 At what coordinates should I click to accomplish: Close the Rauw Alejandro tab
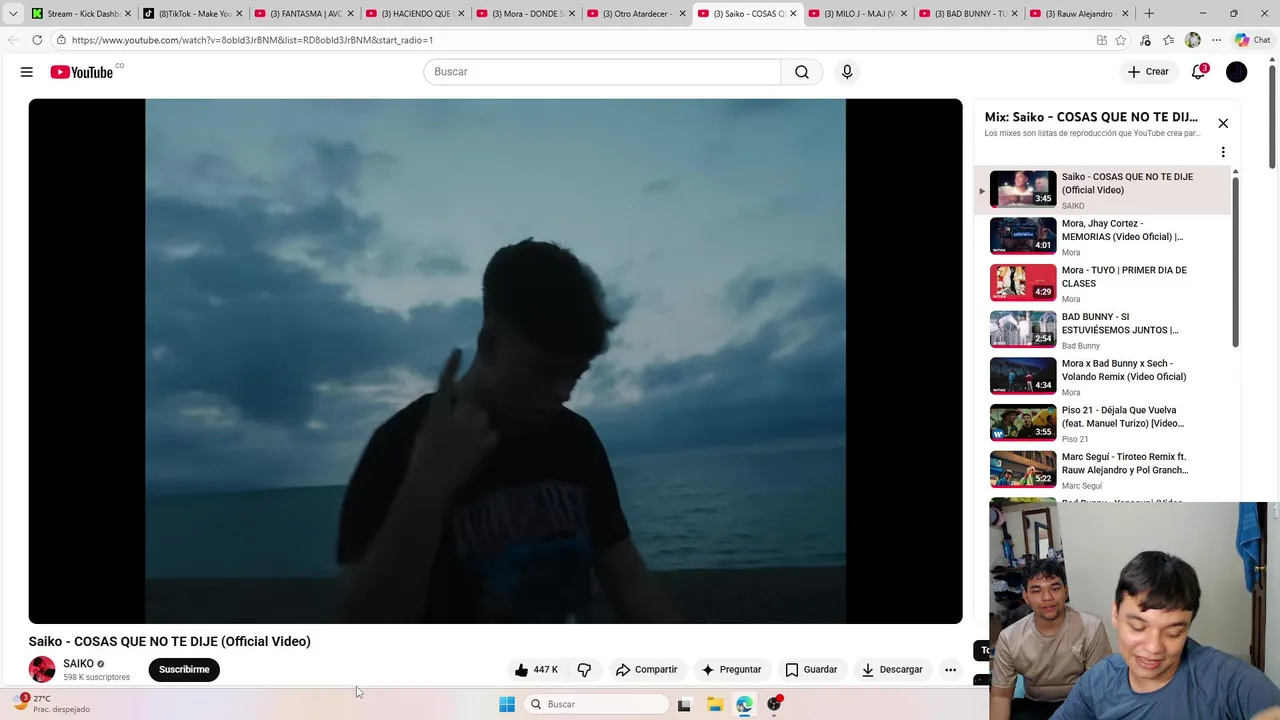point(1125,14)
